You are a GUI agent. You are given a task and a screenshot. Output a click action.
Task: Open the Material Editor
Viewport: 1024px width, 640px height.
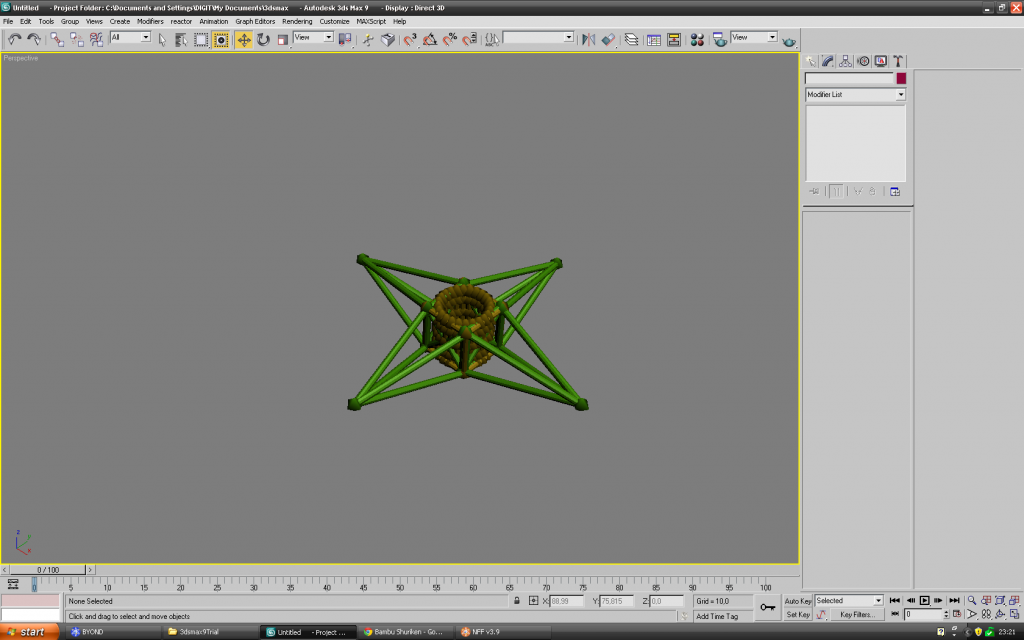click(x=697, y=39)
